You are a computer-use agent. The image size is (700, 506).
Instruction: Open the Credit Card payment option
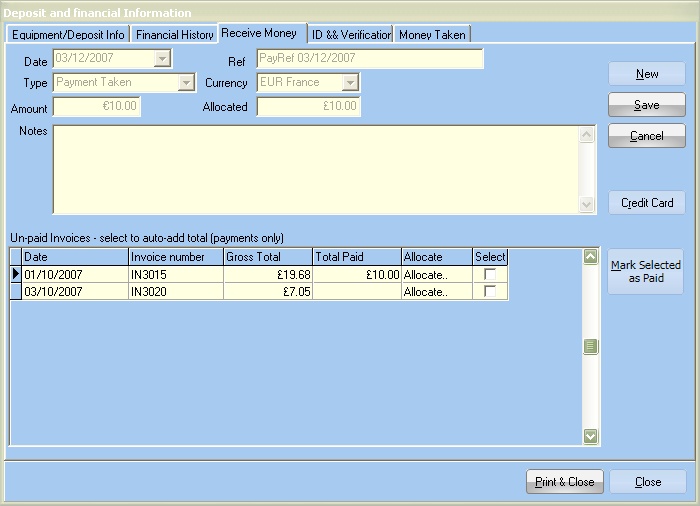coord(647,202)
